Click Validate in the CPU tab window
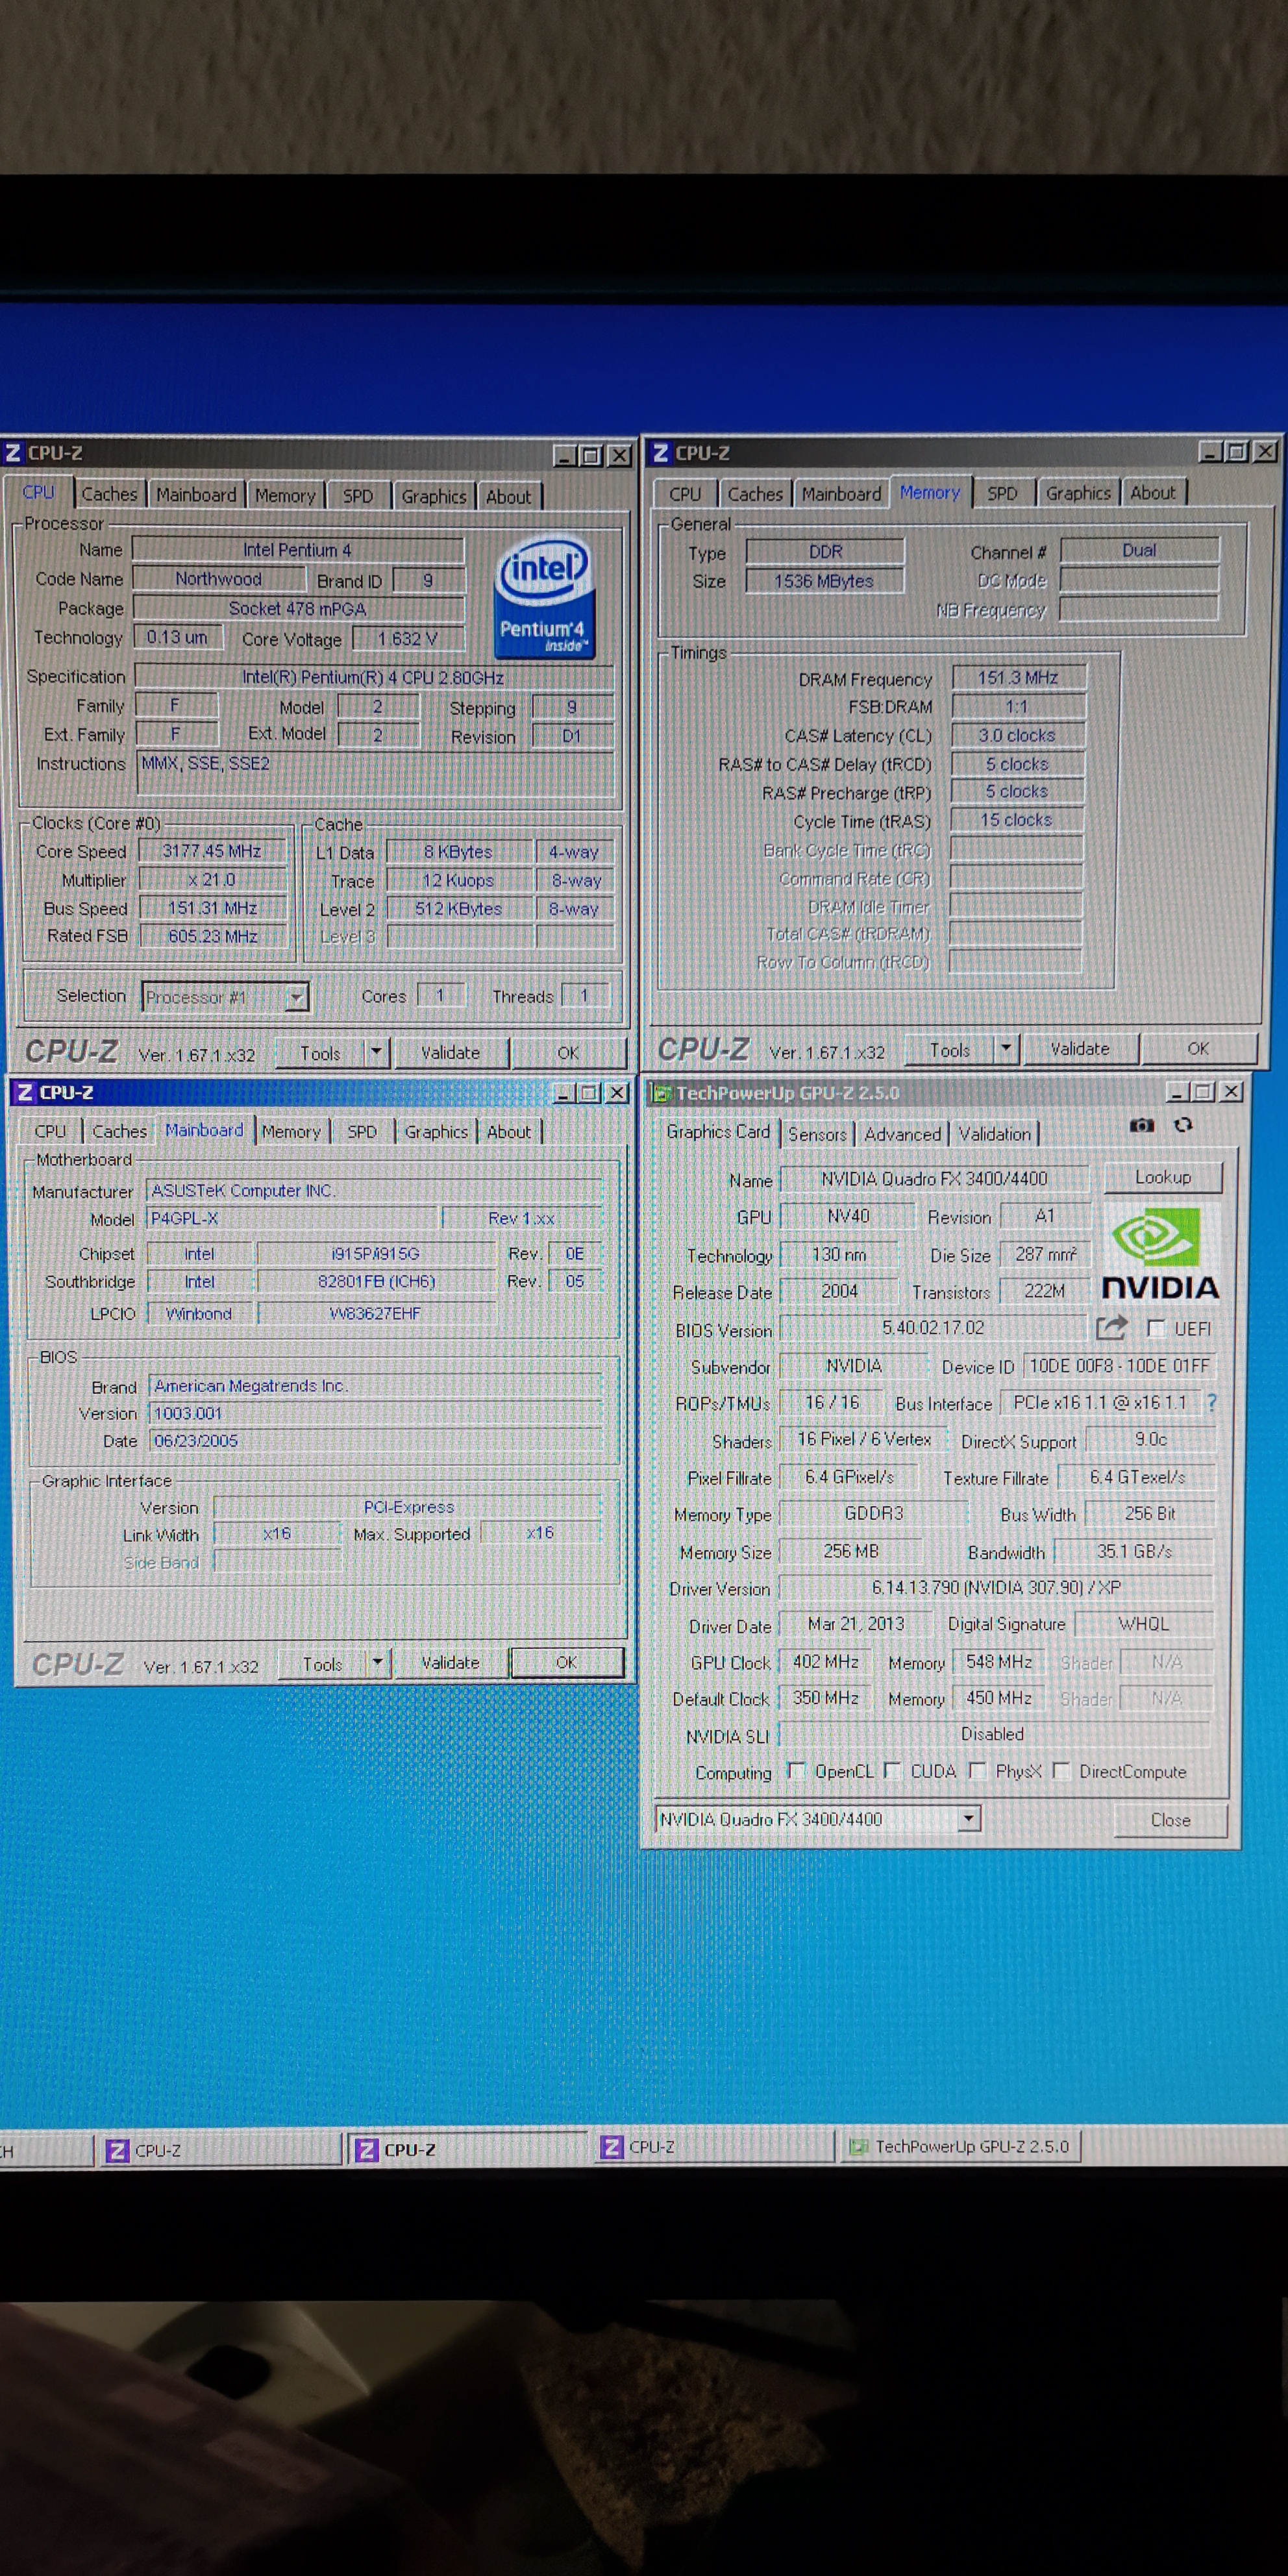The height and width of the screenshot is (2576, 1288). point(450,1052)
